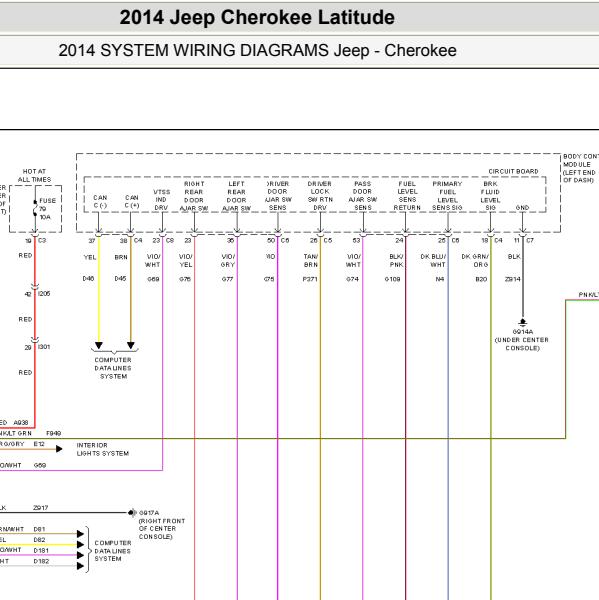This screenshot has width=599, height=600.
Task: Click the 'G914A (UNDER CENTER CONSOLE)' ground label
Action: 522,340
